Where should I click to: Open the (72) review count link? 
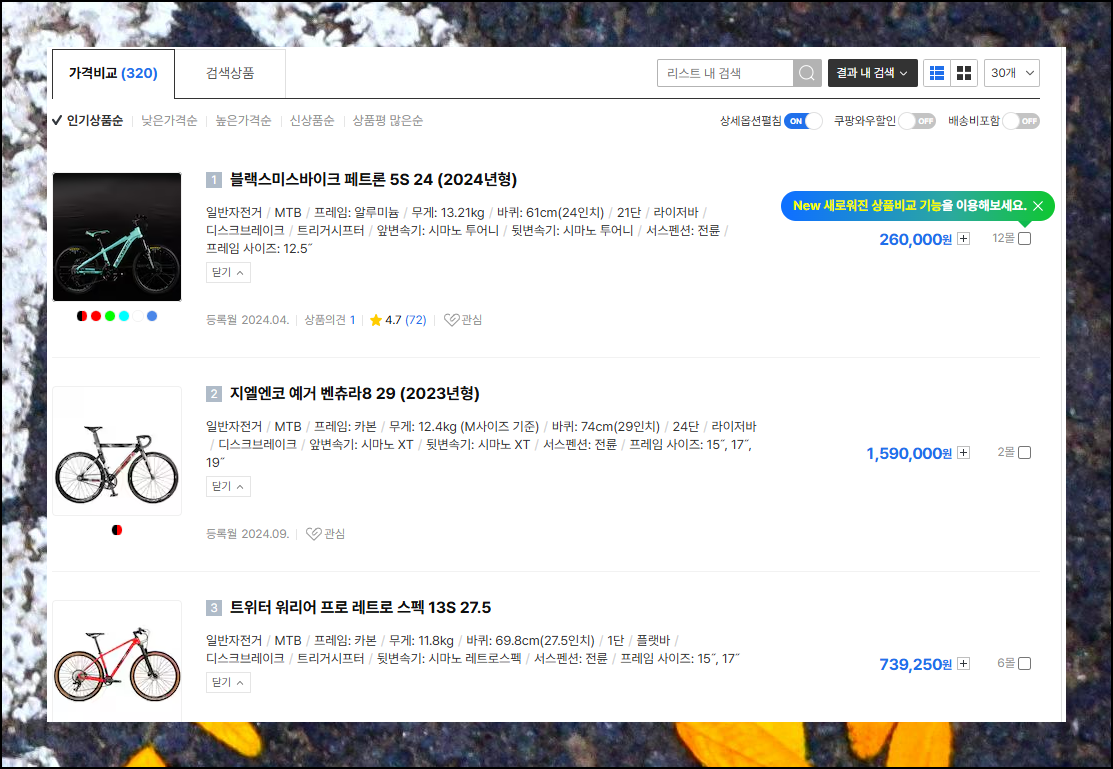click(x=415, y=320)
